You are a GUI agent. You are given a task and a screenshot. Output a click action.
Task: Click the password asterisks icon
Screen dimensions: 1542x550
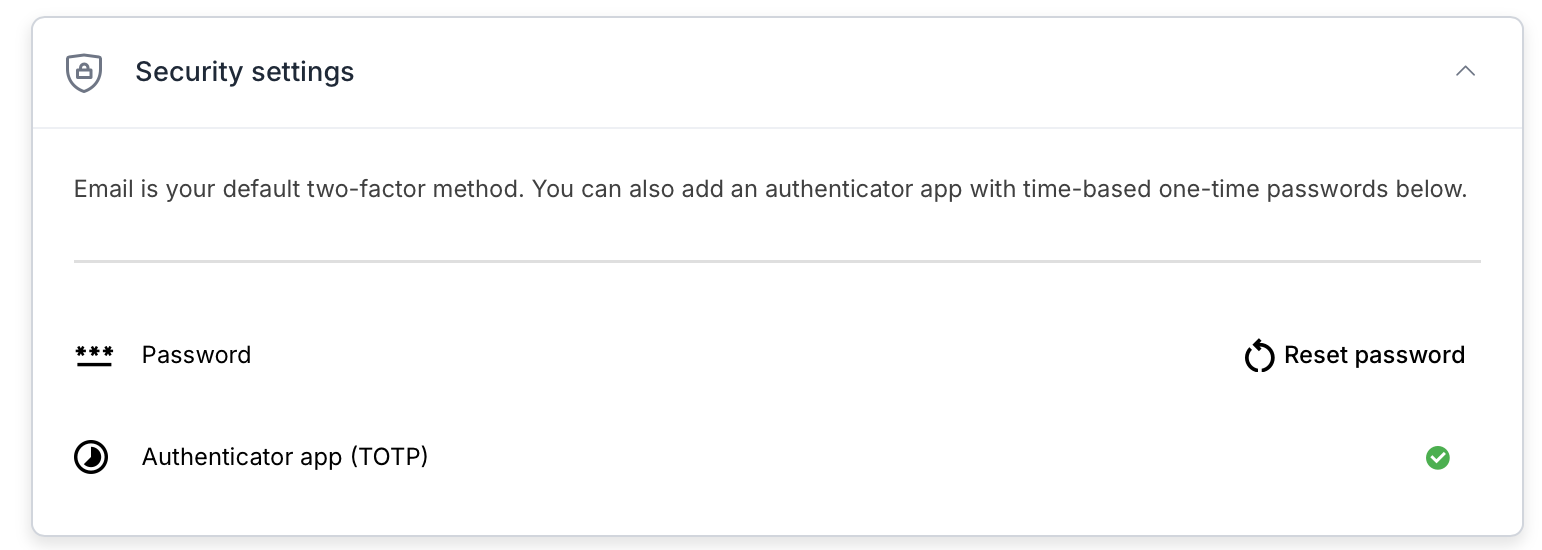[94, 356]
